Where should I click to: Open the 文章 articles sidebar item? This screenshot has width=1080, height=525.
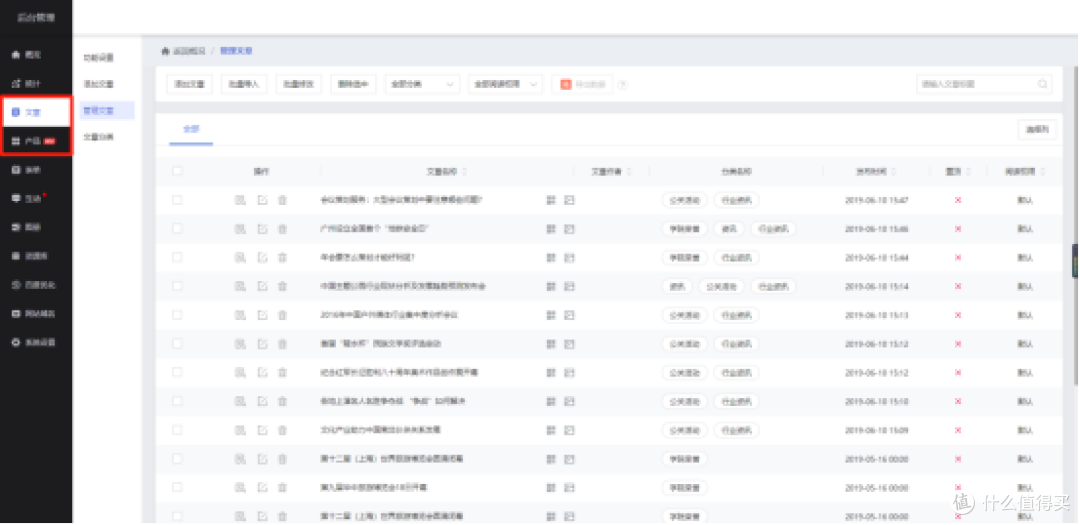pyautogui.click(x=36, y=112)
